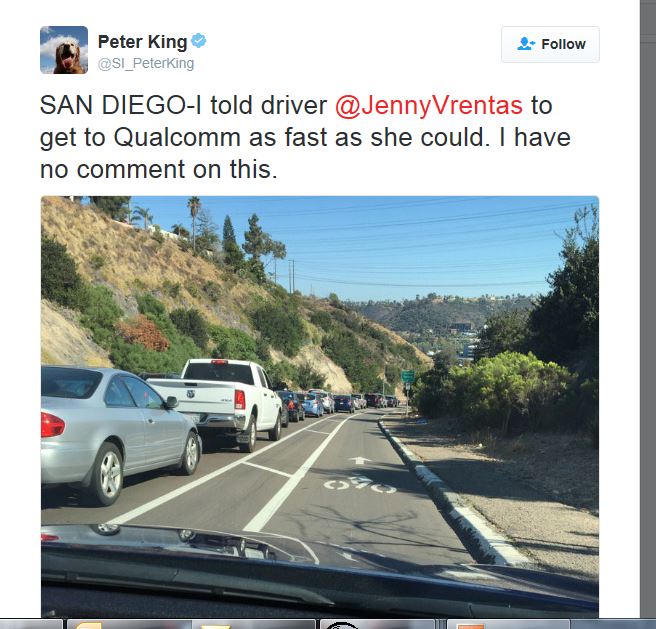Select the leftmost taskbar button
Screen dimensions: 656x629
[31, 624]
